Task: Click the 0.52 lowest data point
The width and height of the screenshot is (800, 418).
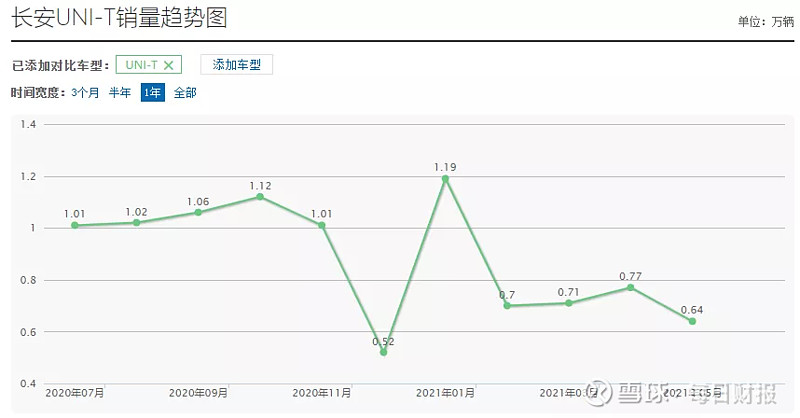Action: [x=384, y=352]
